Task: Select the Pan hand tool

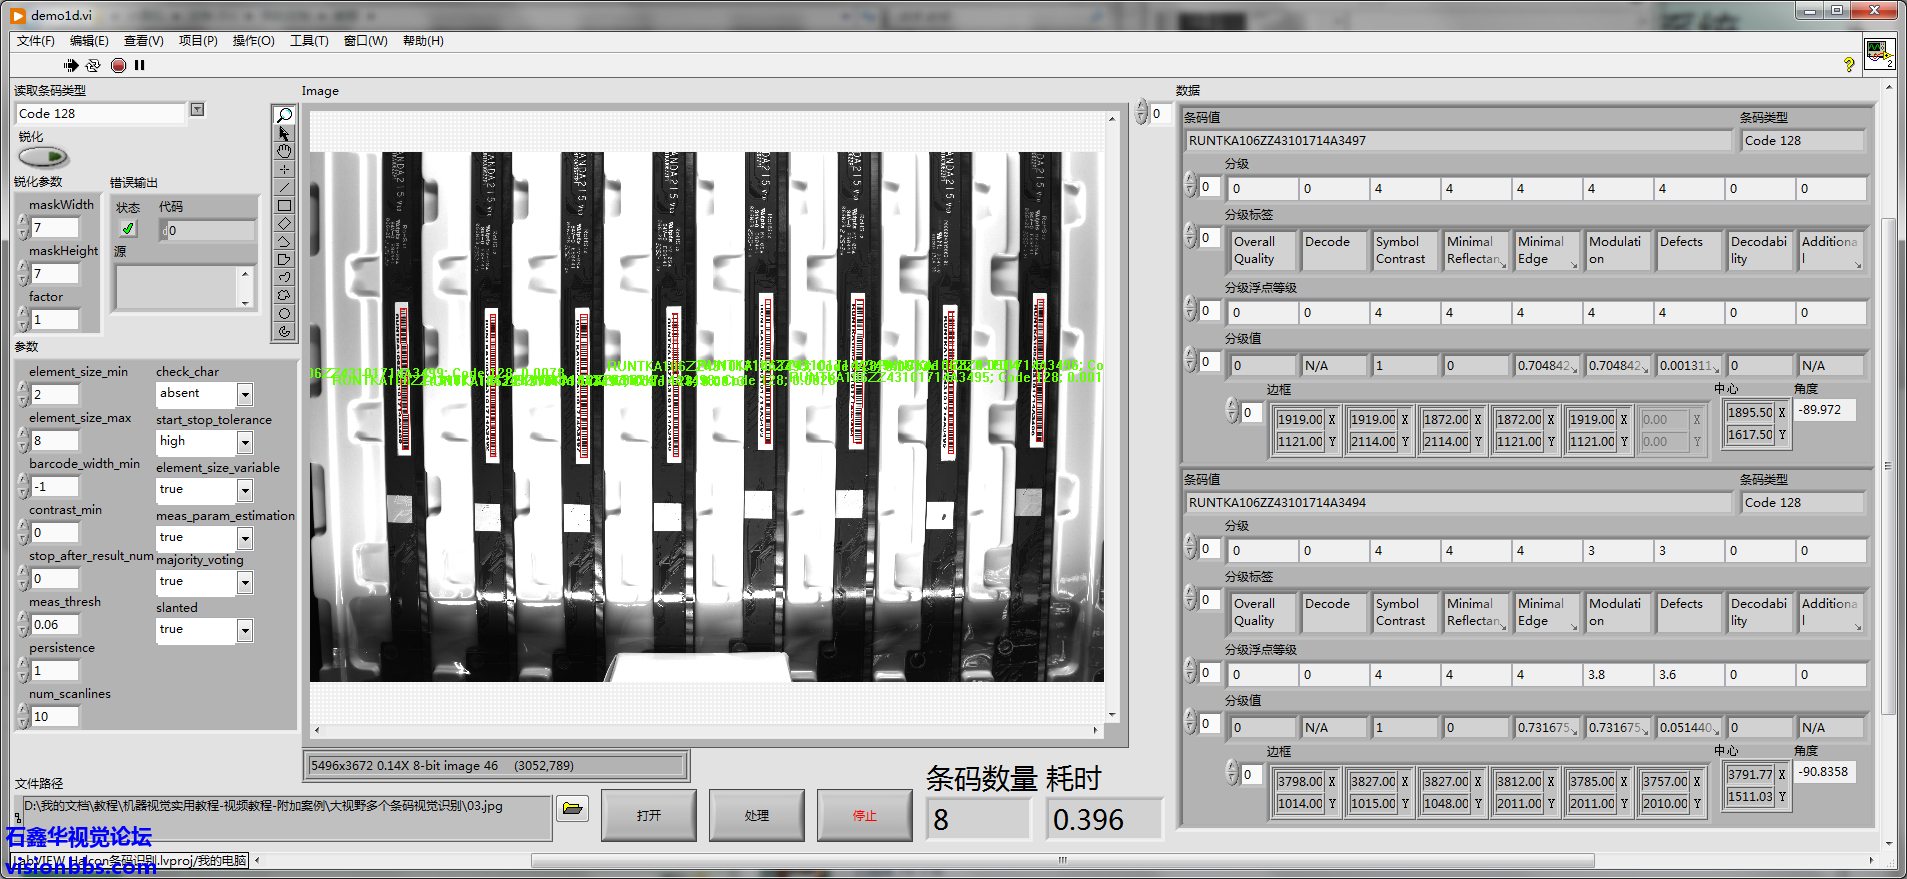Action: pos(285,151)
